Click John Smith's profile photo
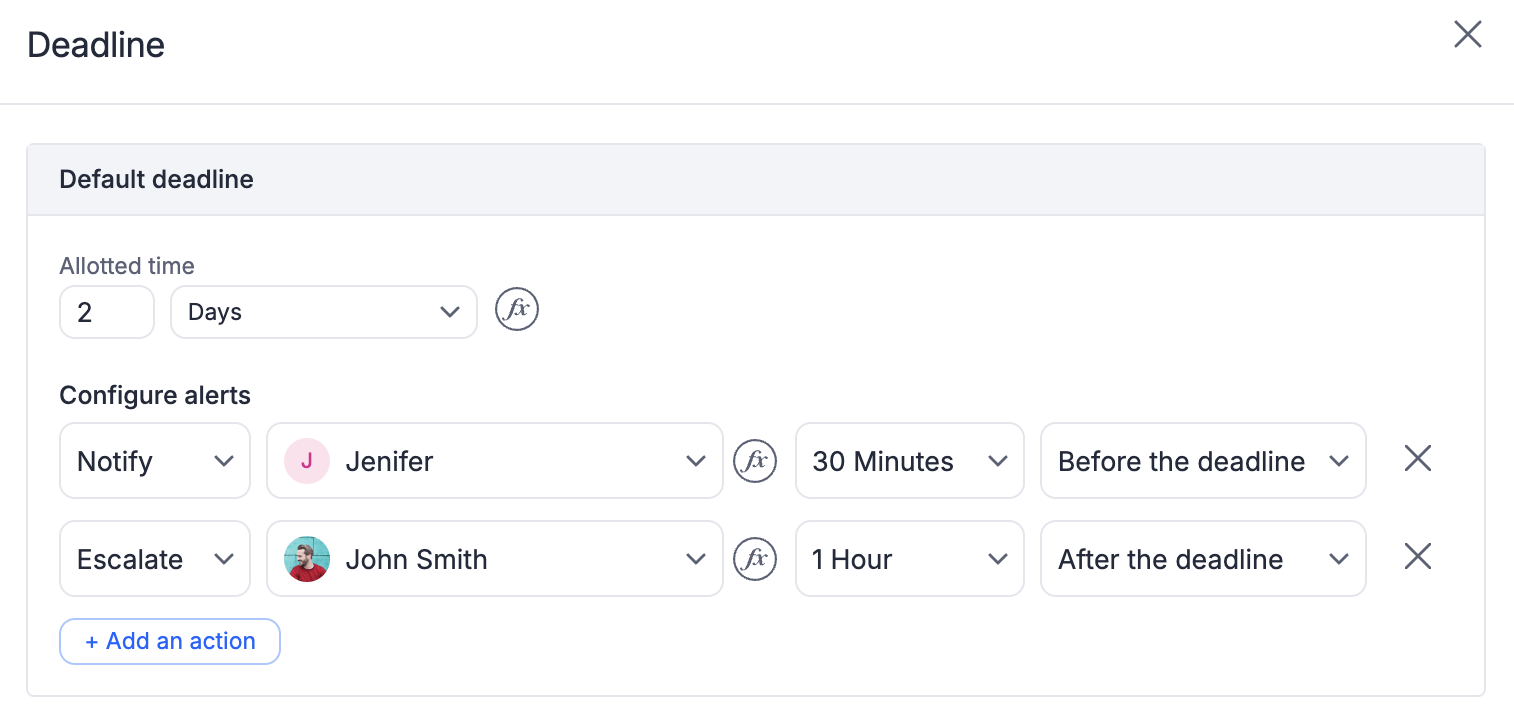The height and width of the screenshot is (726, 1514). (307, 559)
